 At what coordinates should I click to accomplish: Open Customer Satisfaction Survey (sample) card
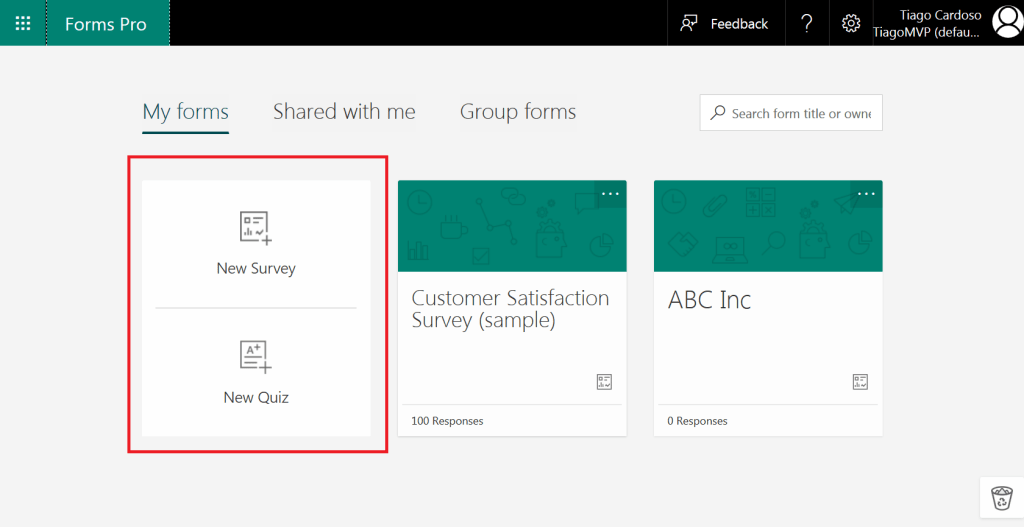point(510,309)
